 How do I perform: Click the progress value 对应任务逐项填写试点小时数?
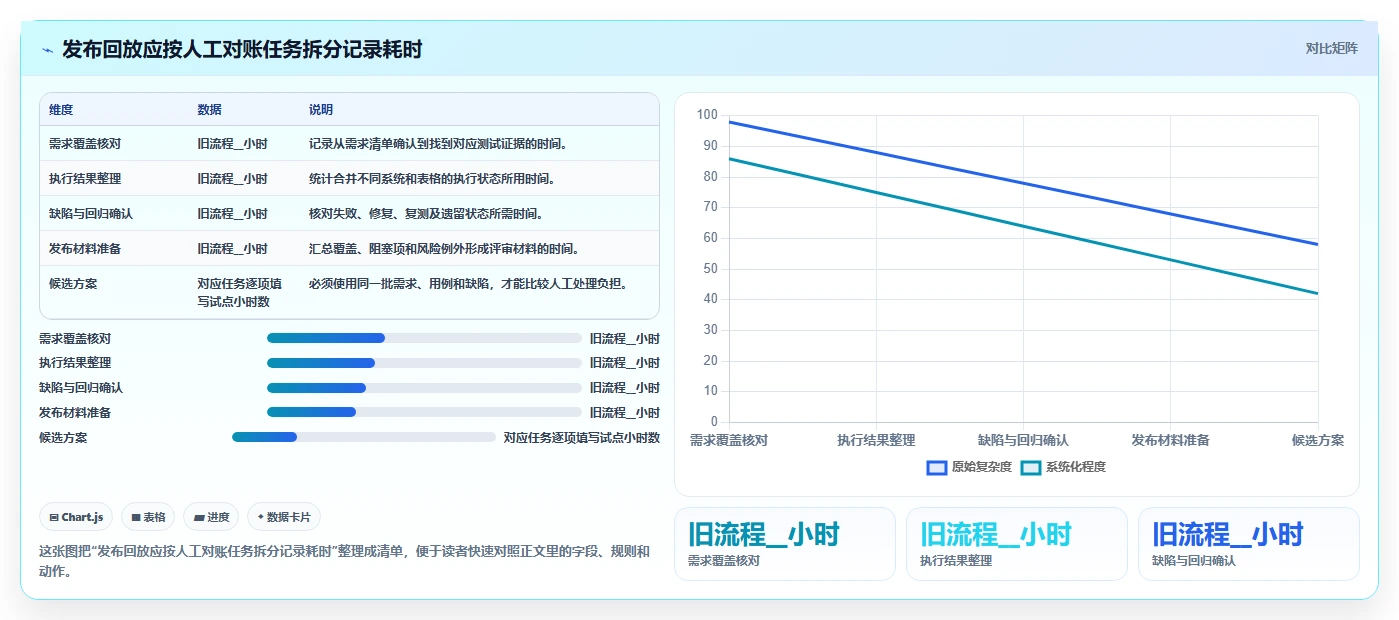click(x=582, y=437)
